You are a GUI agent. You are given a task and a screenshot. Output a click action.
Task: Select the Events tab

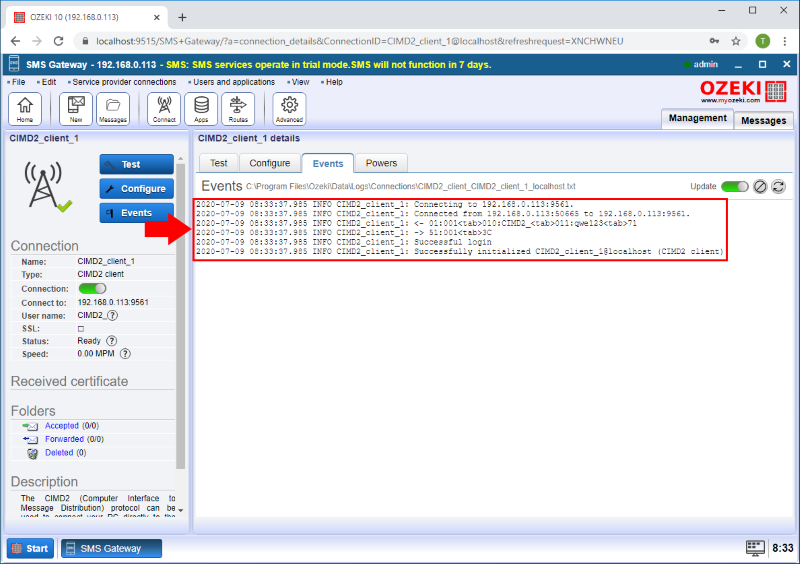[328, 163]
